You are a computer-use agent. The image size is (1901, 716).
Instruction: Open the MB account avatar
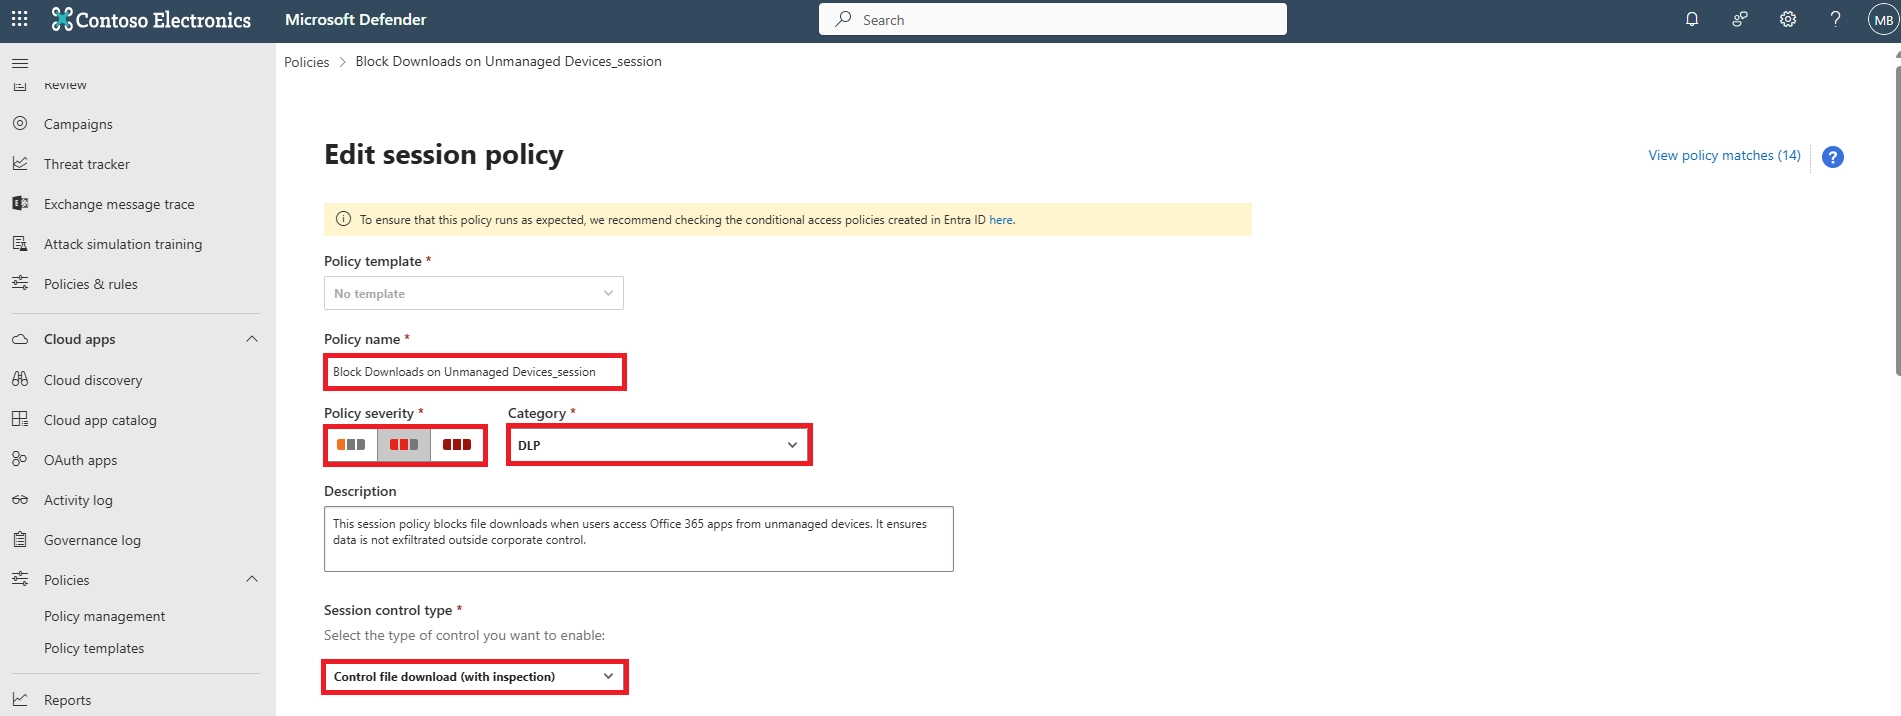point(1883,19)
